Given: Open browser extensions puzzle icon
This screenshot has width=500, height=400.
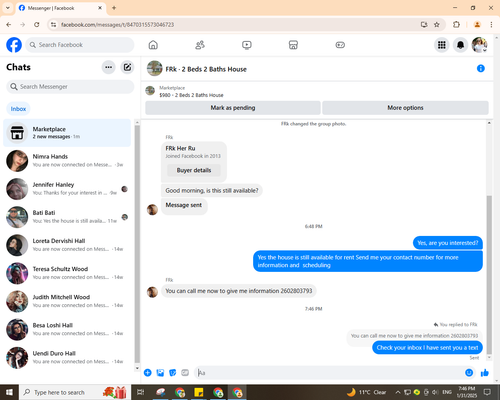Looking at the screenshot, I should 456,25.
